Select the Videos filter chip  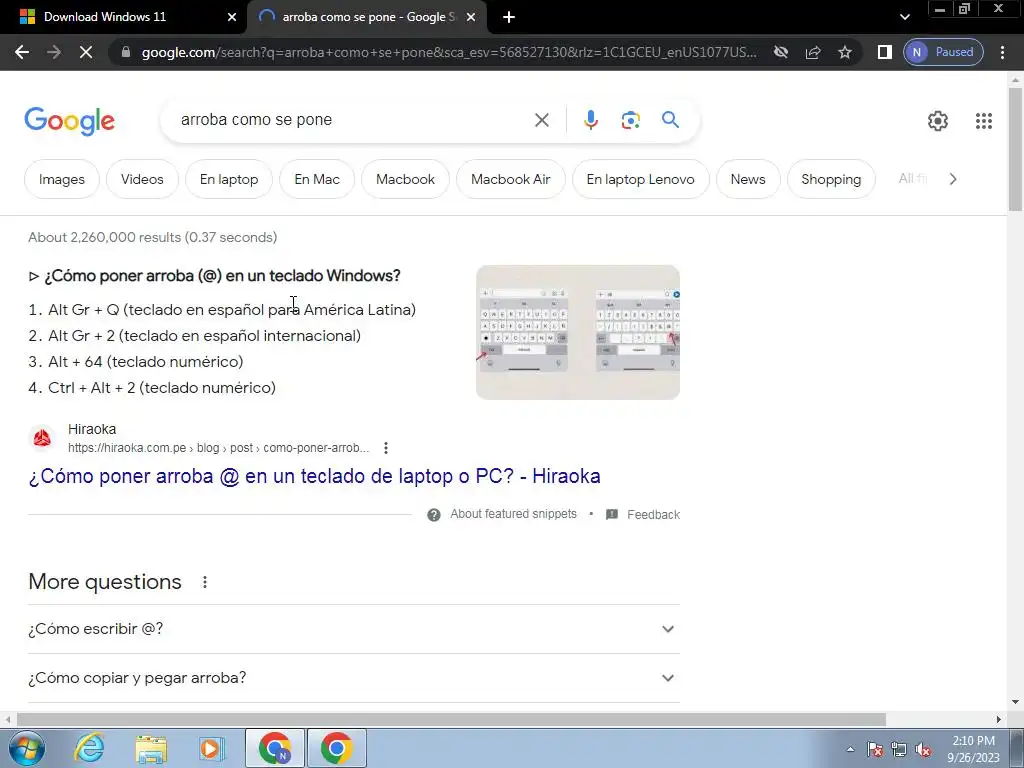coord(142,179)
